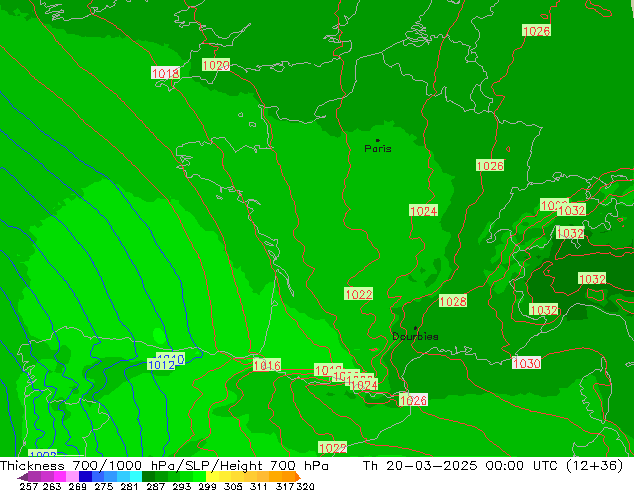Click the 1024 label south of Paris
634x490 pixels.
[x=423, y=211]
